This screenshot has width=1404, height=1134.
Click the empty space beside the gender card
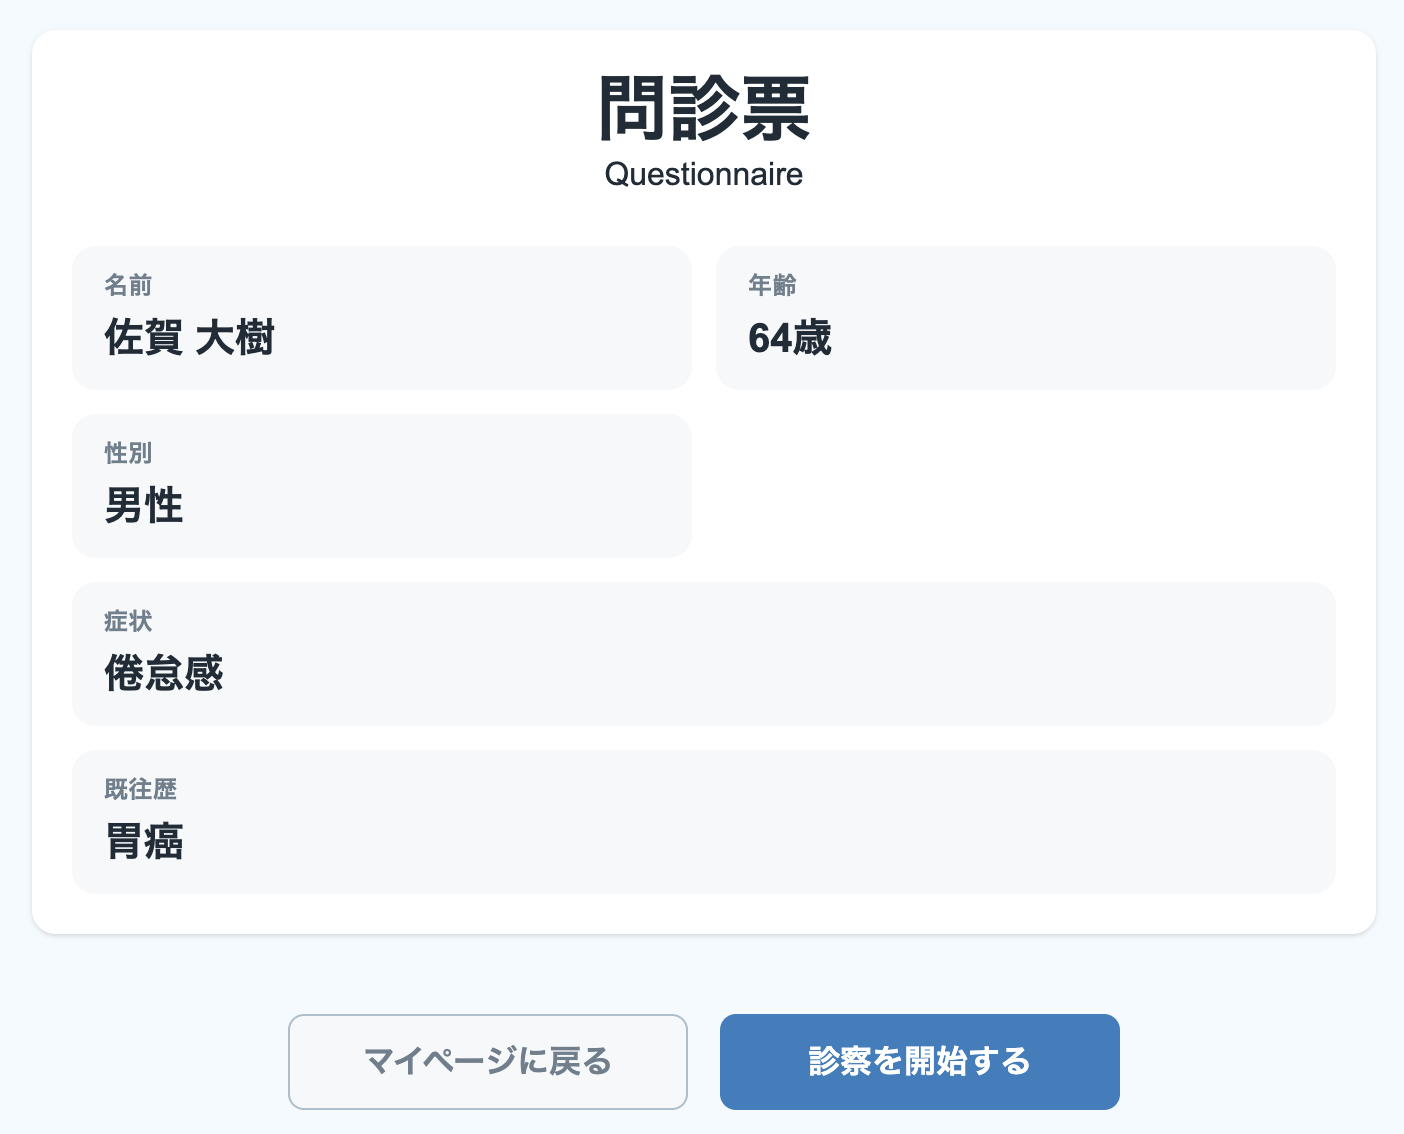[1025, 486]
